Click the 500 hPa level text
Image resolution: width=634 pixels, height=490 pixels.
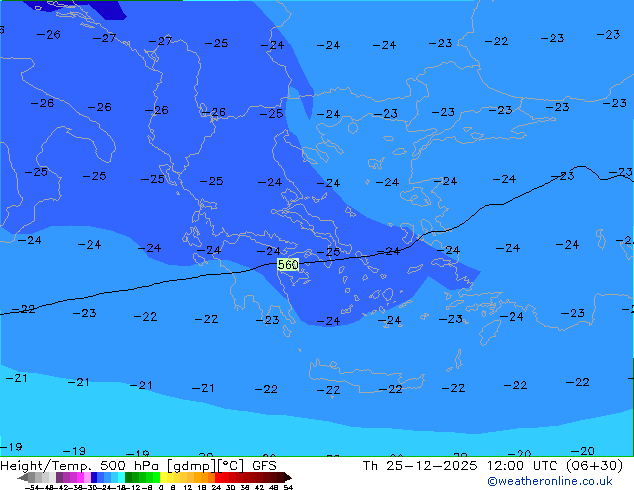[131, 466]
